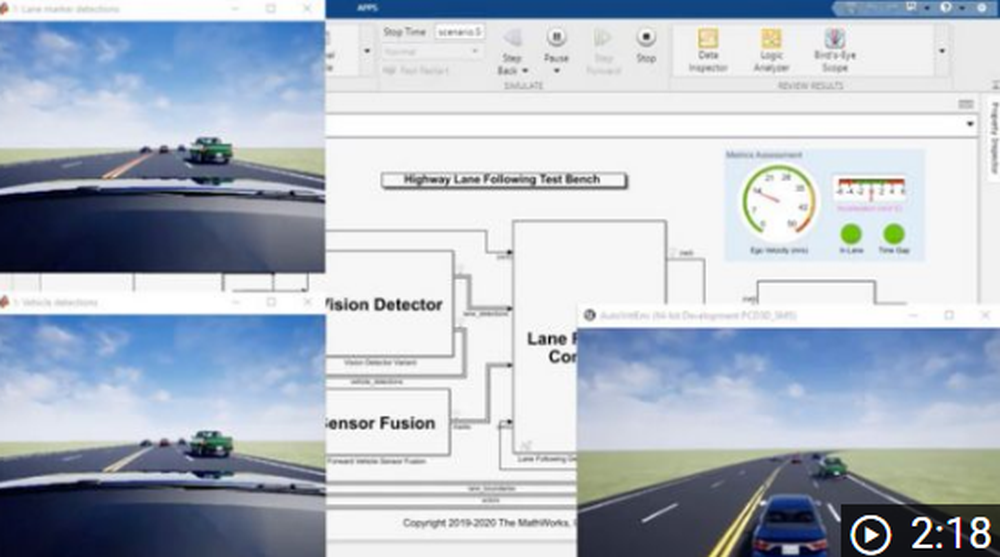The width and height of the screenshot is (1000, 557).
Task: Click the blue car in AutoVrtlEnv window
Action: pyautogui.click(x=791, y=524)
